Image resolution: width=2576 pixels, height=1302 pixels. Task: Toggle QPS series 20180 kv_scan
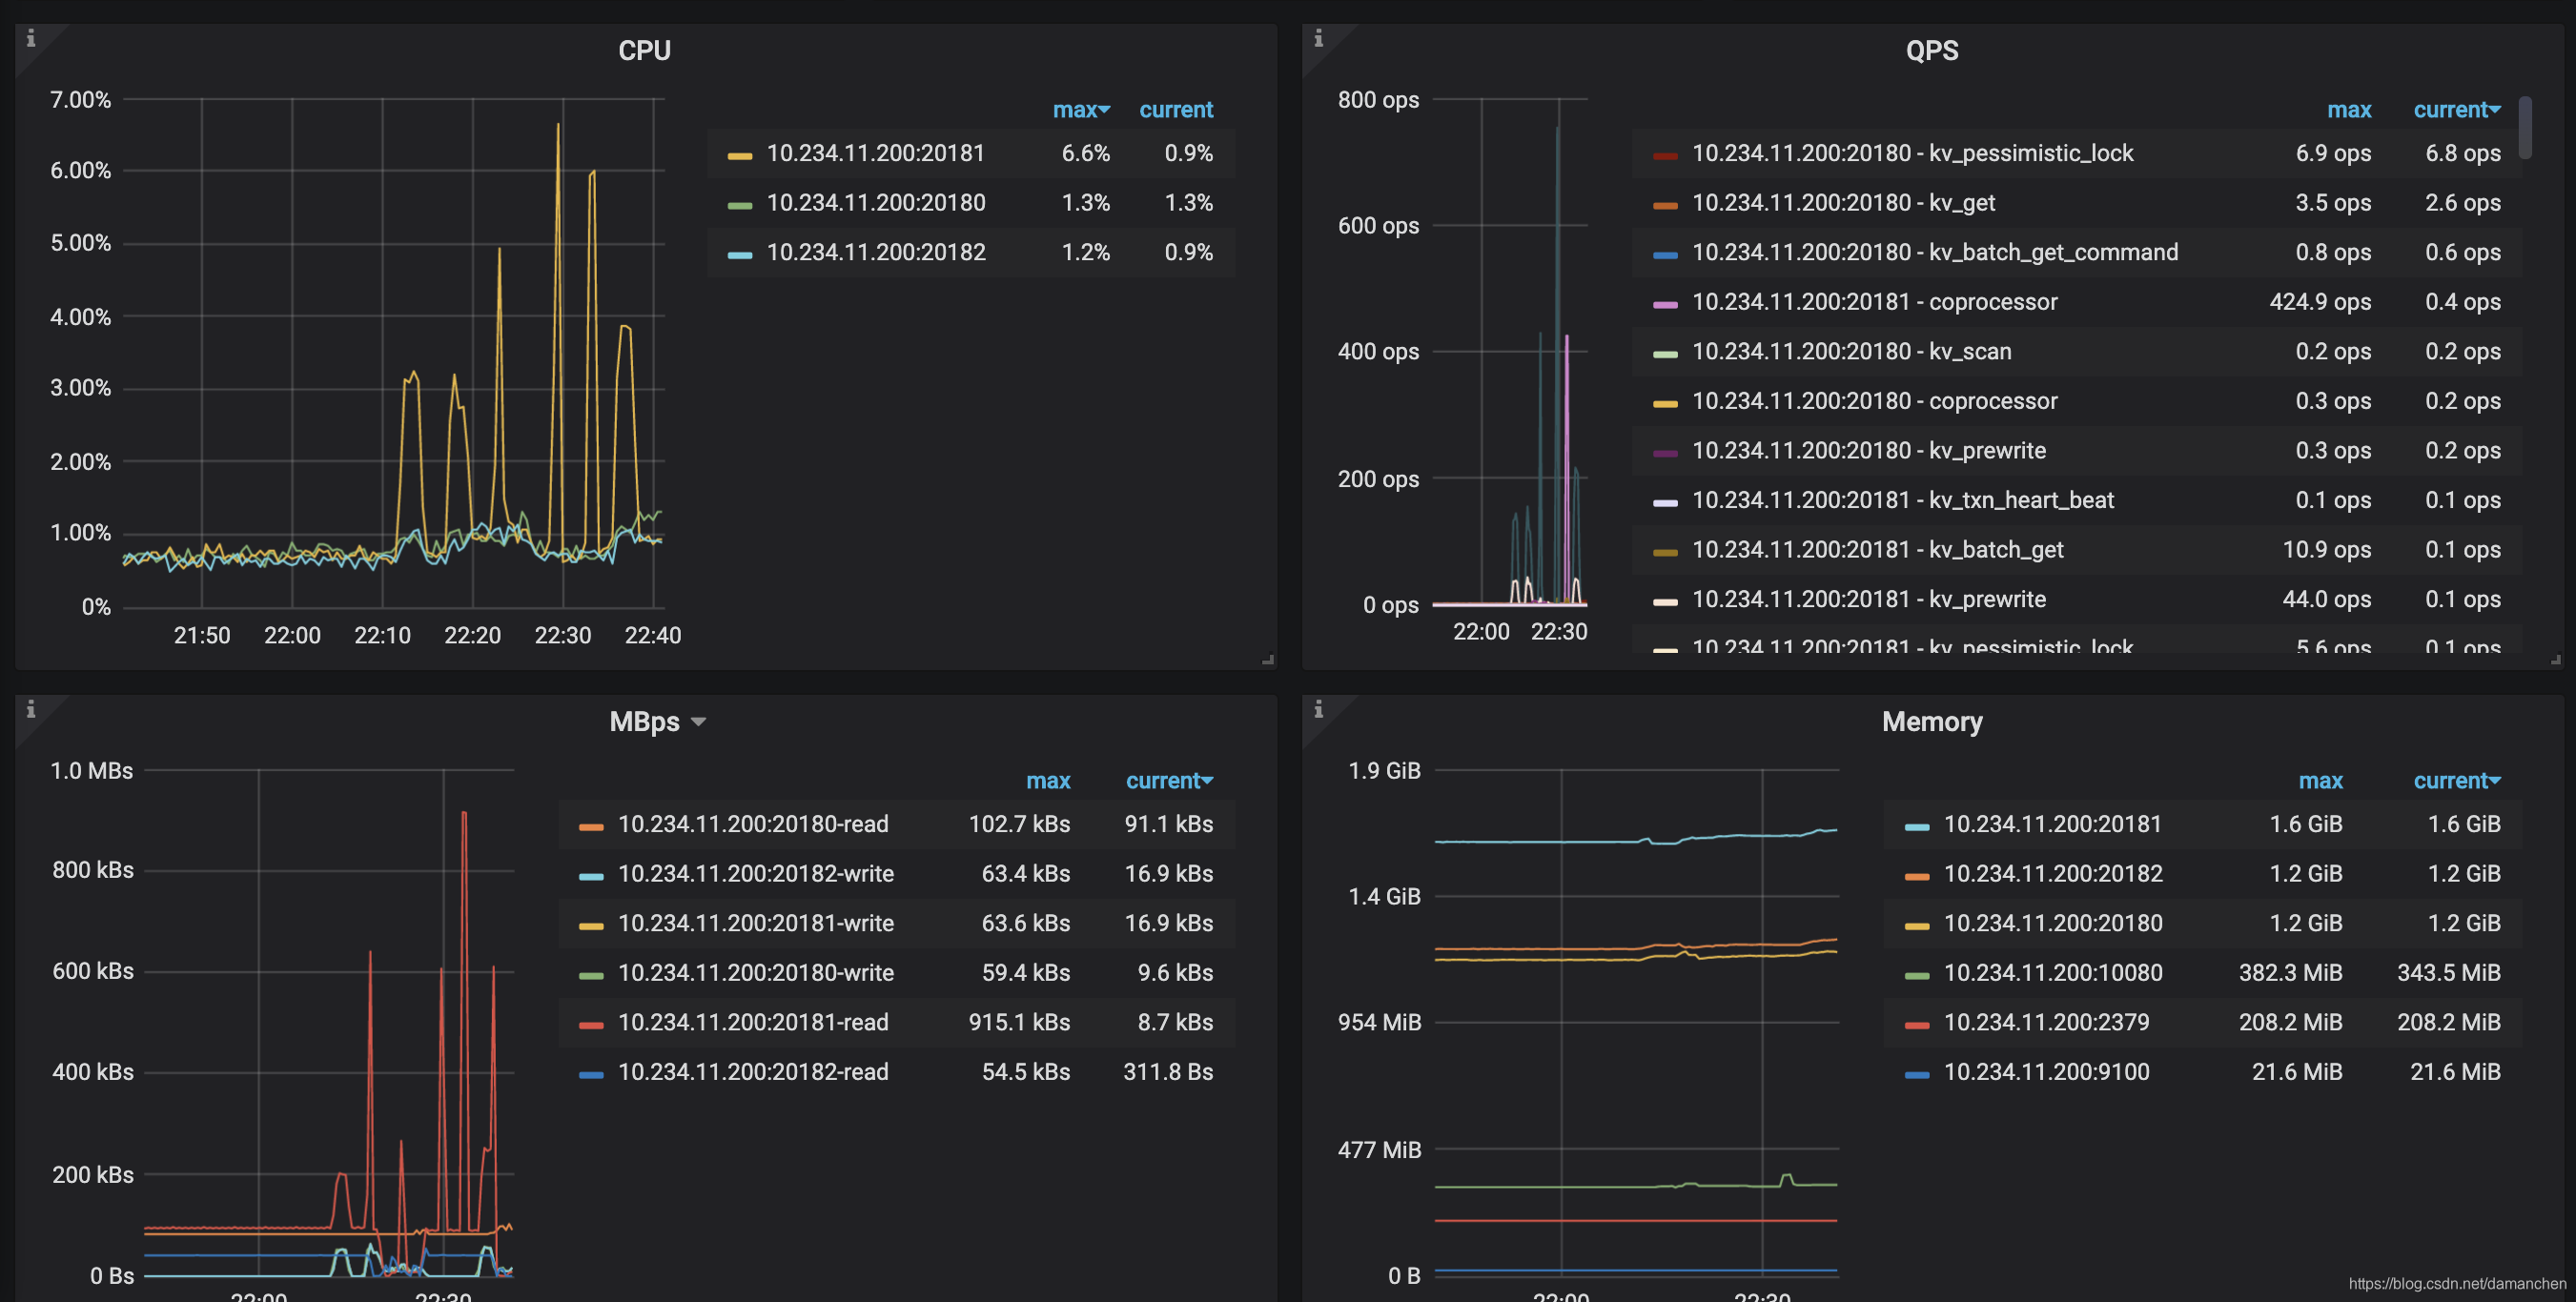[1851, 351]
